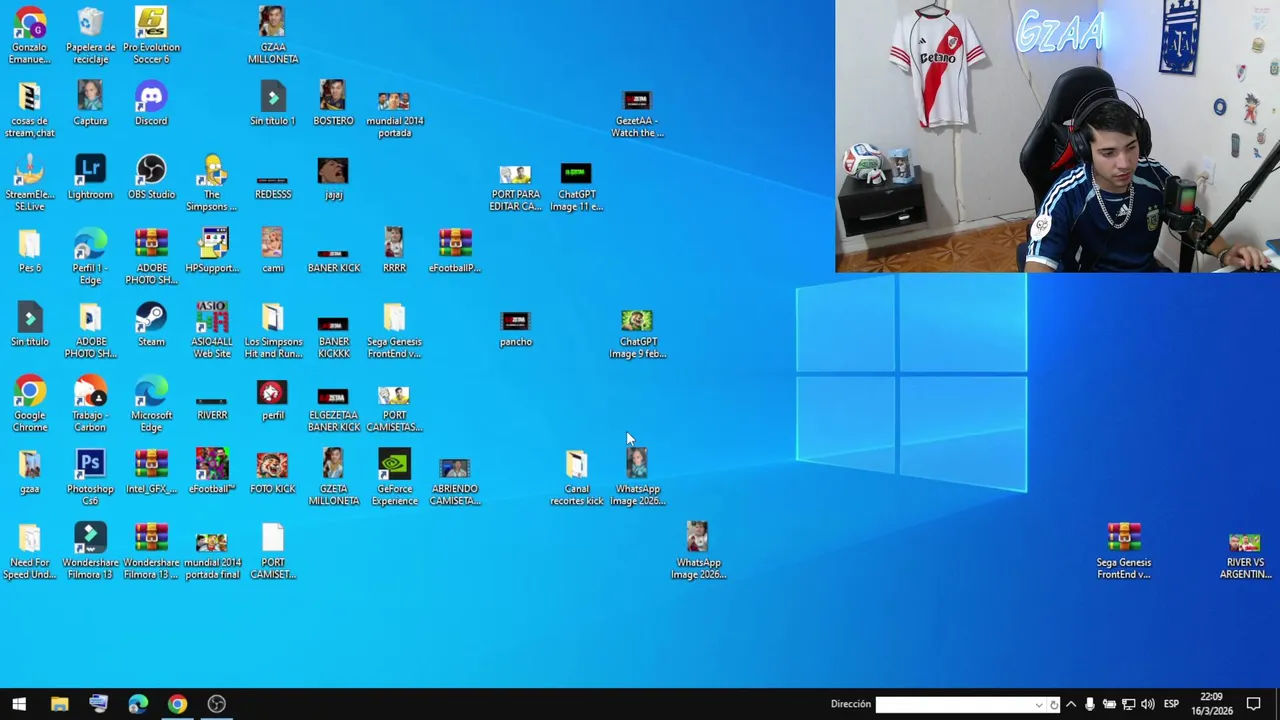Screen dimensions: 1280x720
Task: Open Sin titulo 1 Filmora project
Action: pyautogui.click(x=272, y=104)
